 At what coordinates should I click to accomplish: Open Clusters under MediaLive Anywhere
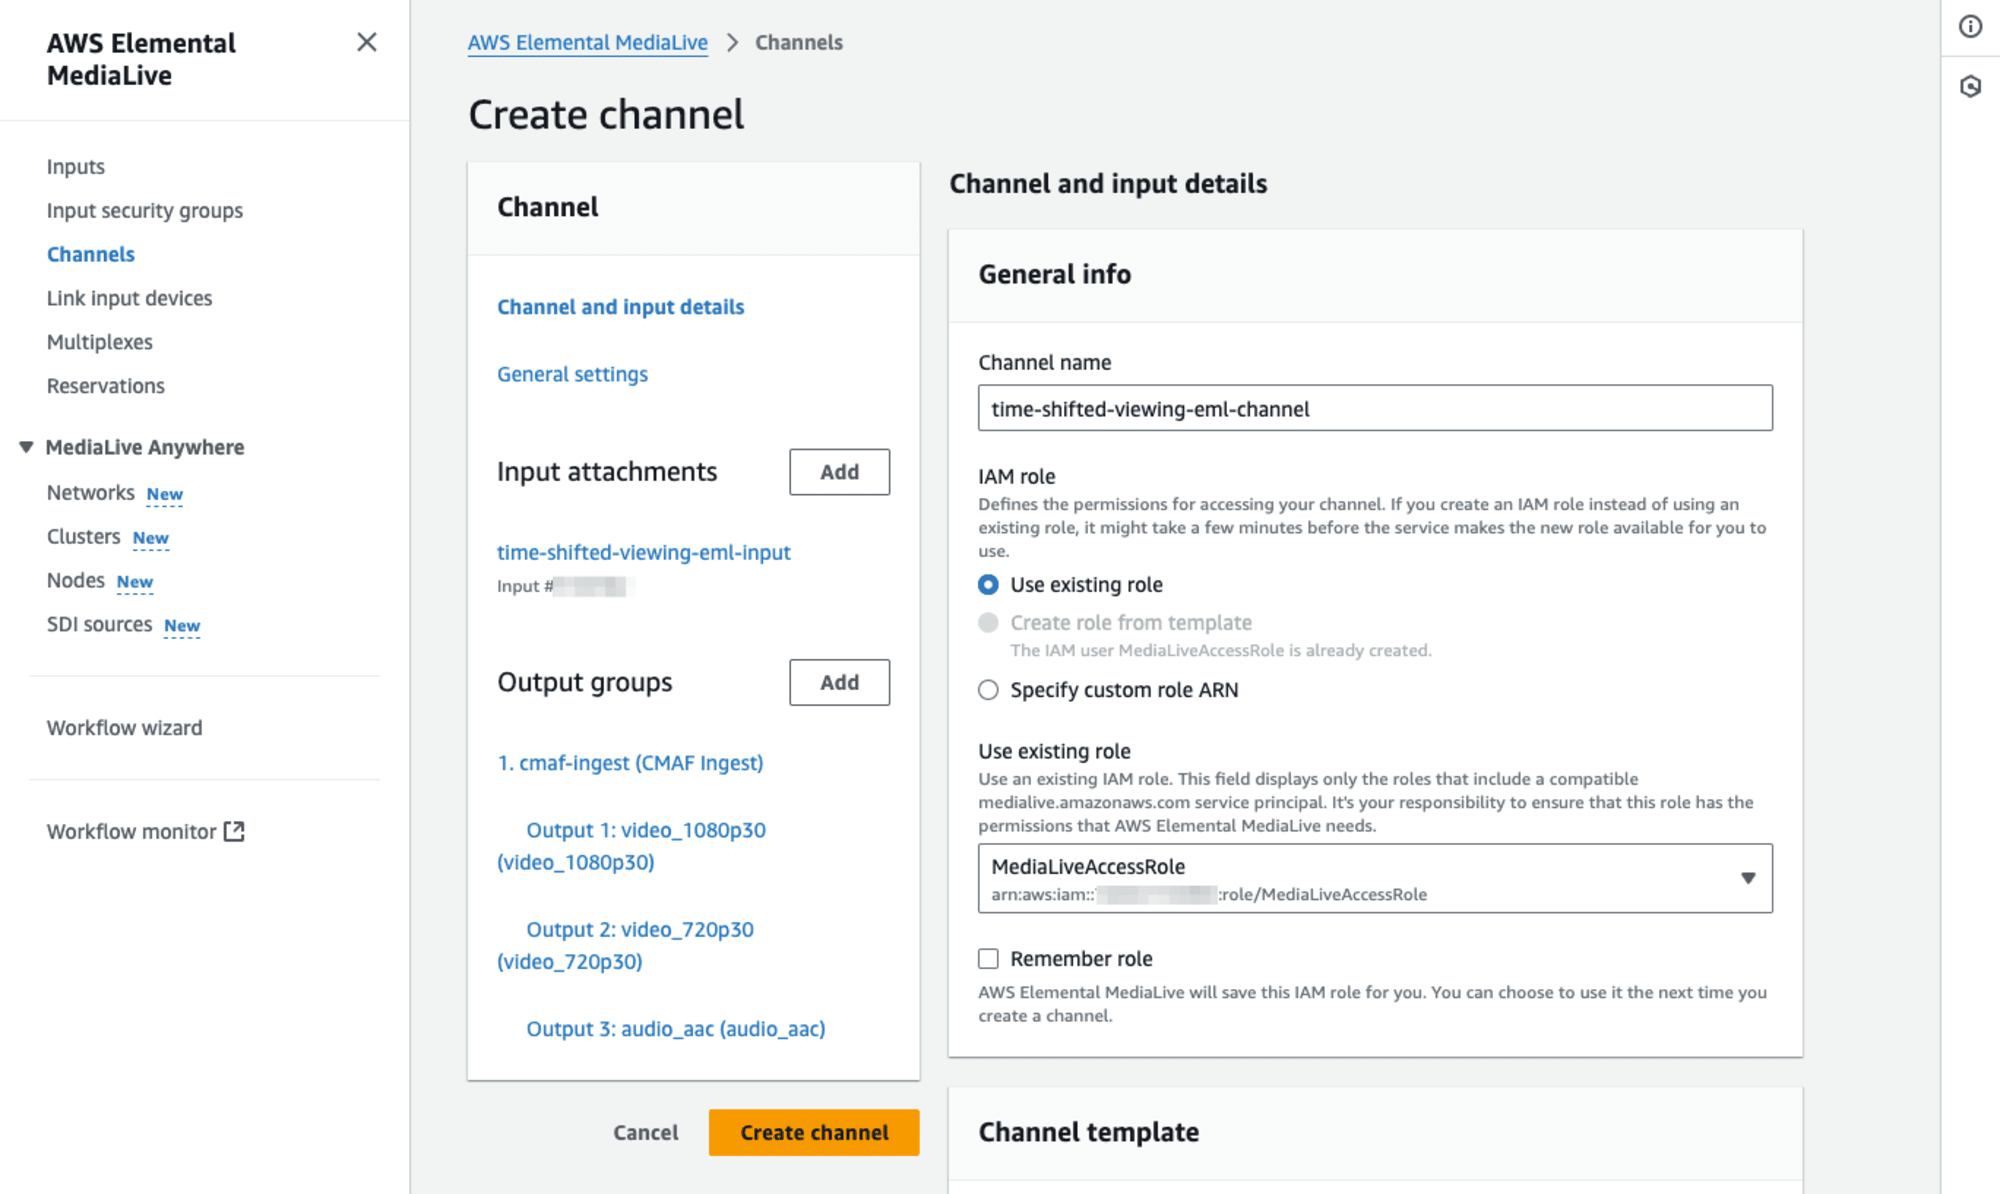point(84,537)
